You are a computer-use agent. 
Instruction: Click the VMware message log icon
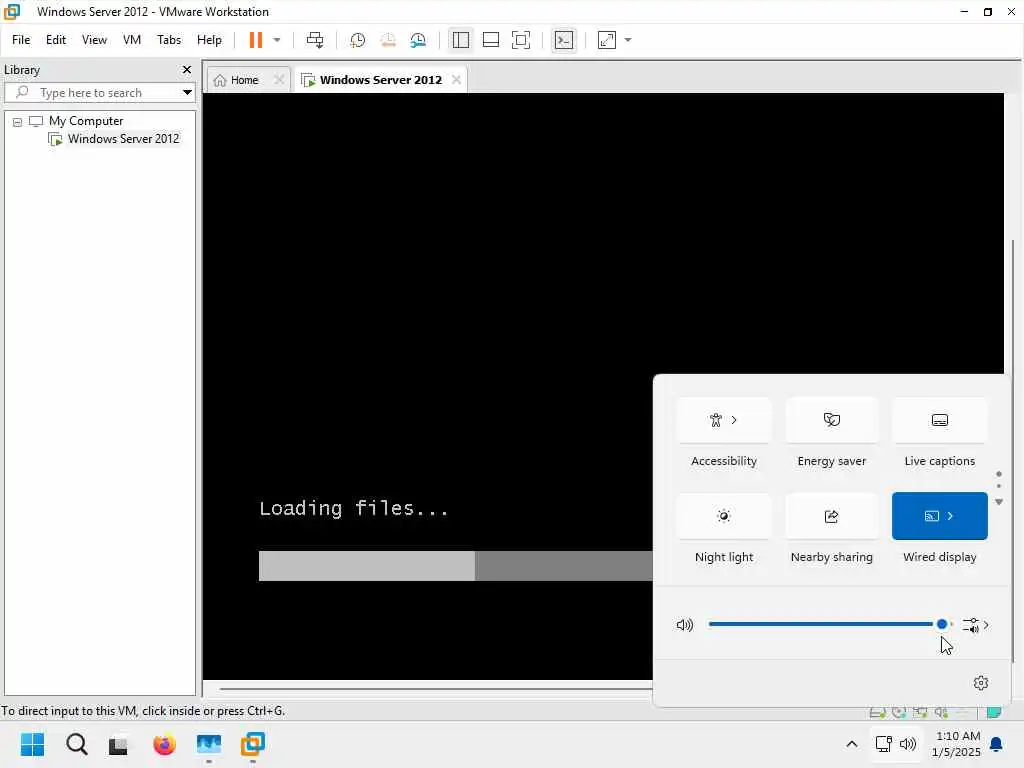coord(994,712)
